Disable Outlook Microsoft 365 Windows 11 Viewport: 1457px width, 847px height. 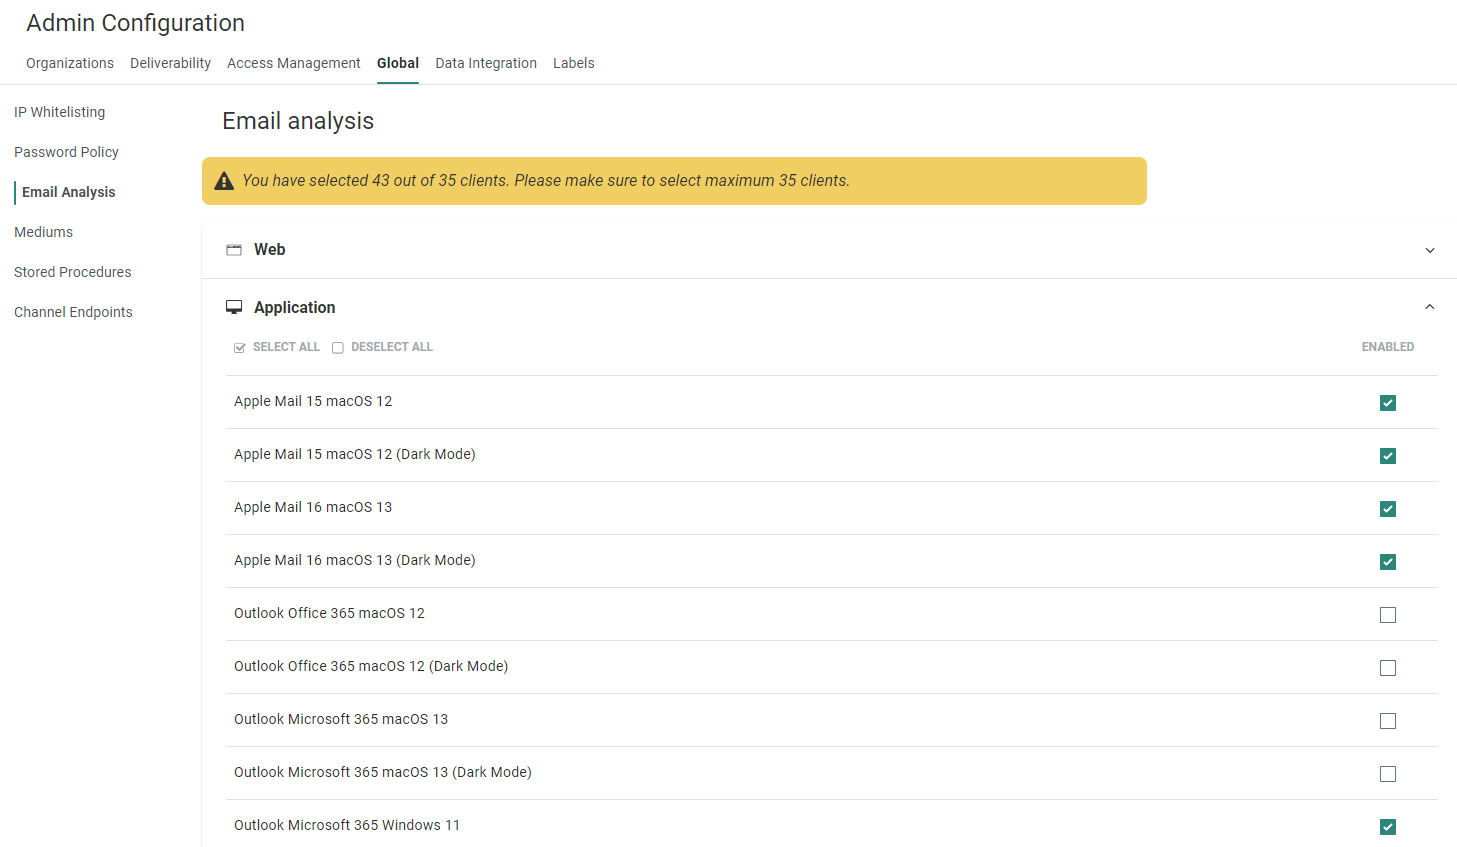coord(1387,827)
